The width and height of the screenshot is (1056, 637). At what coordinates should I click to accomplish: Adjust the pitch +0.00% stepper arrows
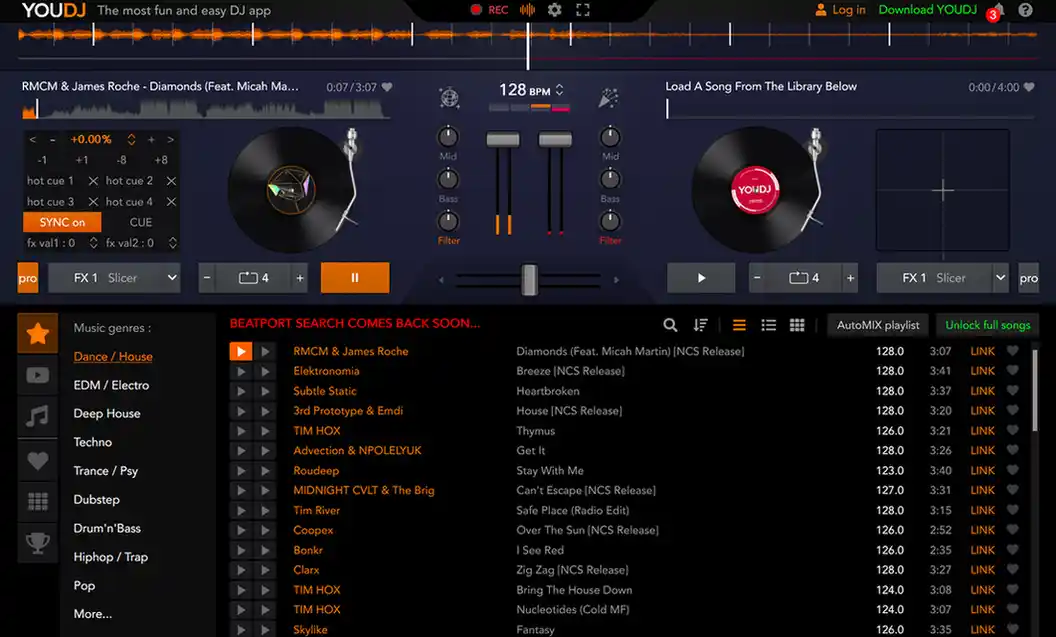point(131,139)
